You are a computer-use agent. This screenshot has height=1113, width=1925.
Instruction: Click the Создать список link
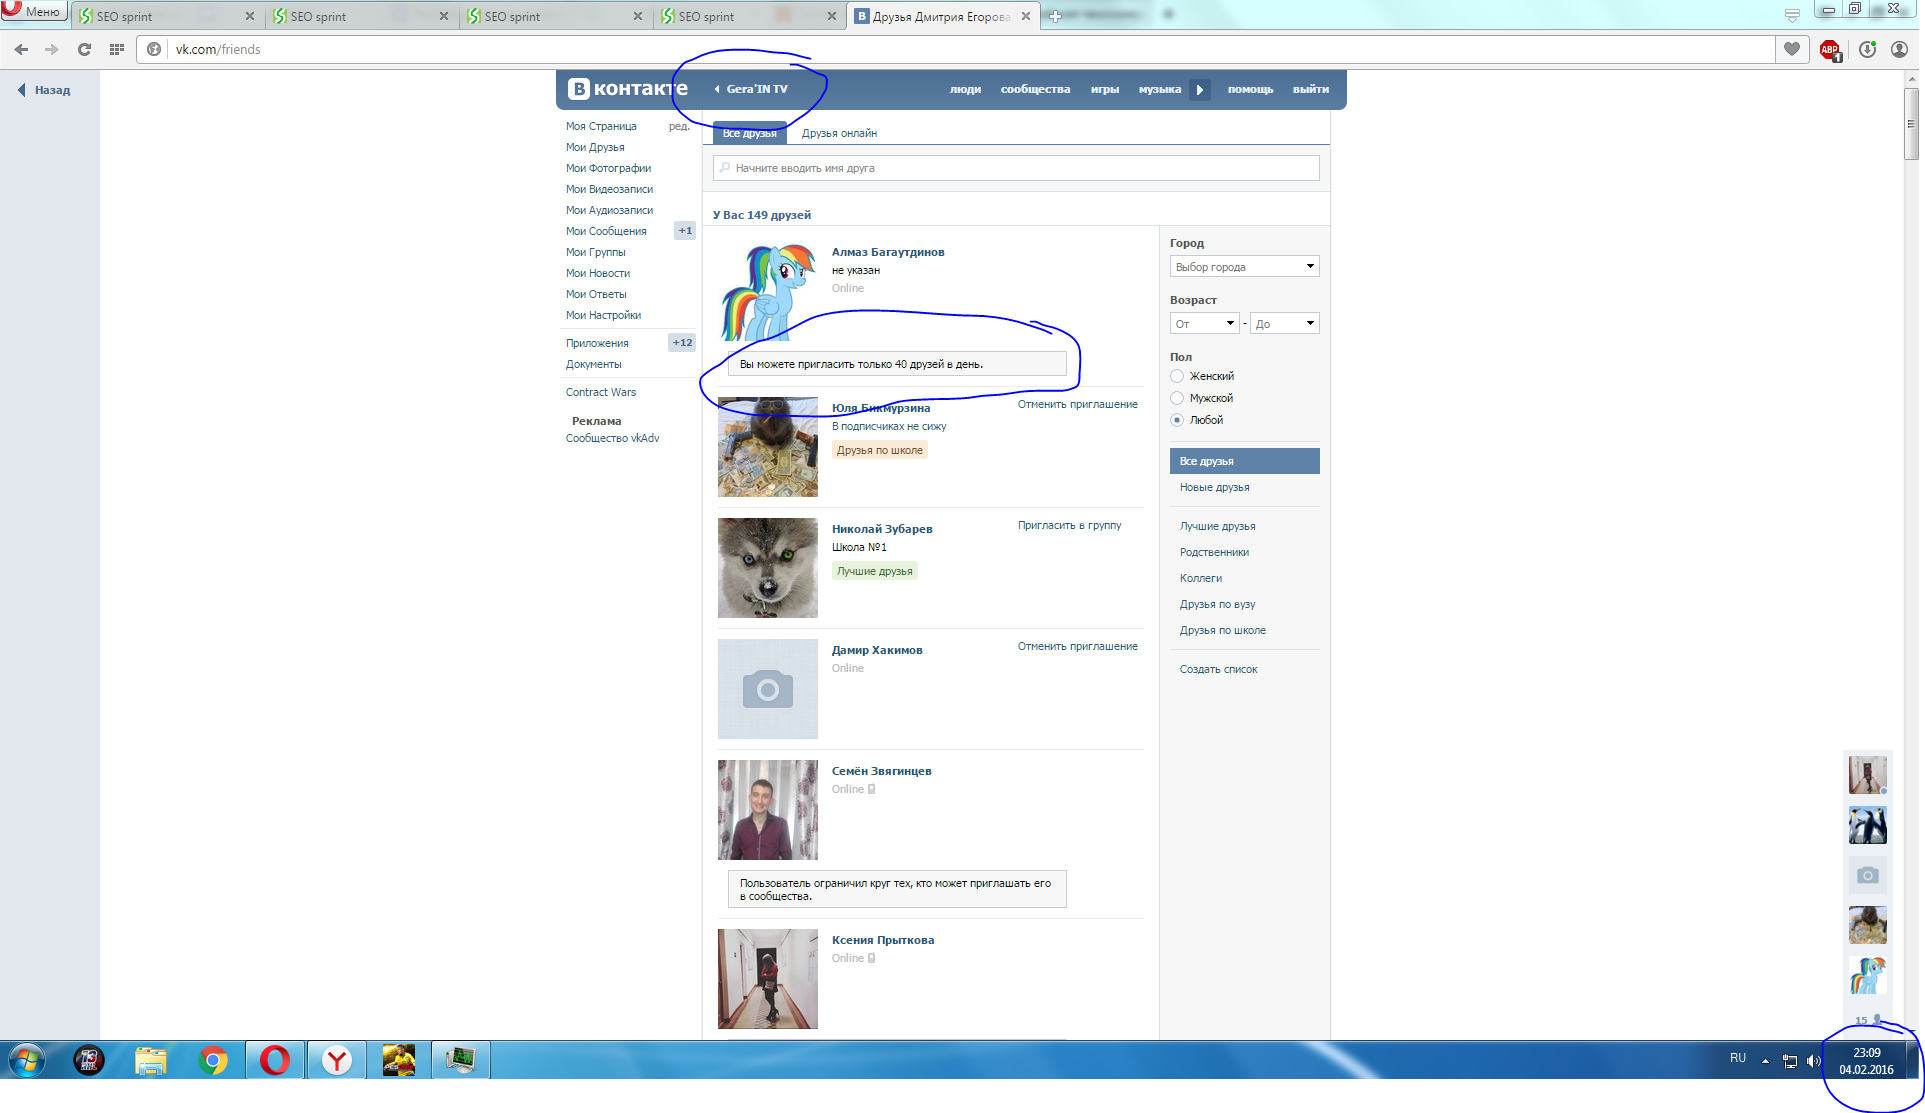pyautogui.click(x=1218, y=669)
